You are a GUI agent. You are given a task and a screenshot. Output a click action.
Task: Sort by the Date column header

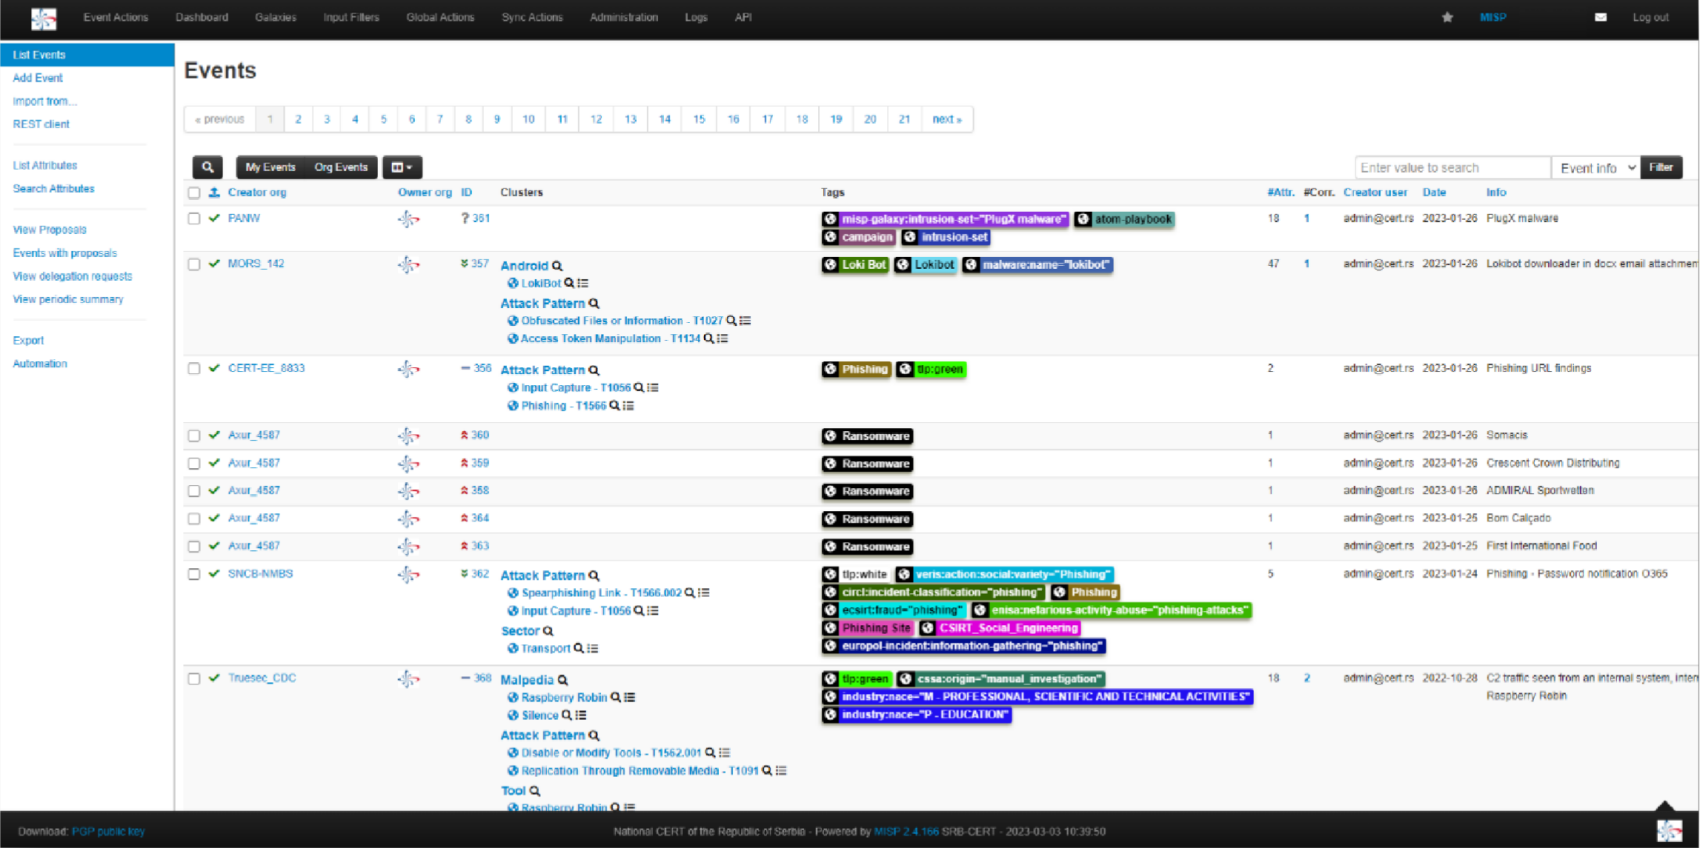pos(1434,193)
